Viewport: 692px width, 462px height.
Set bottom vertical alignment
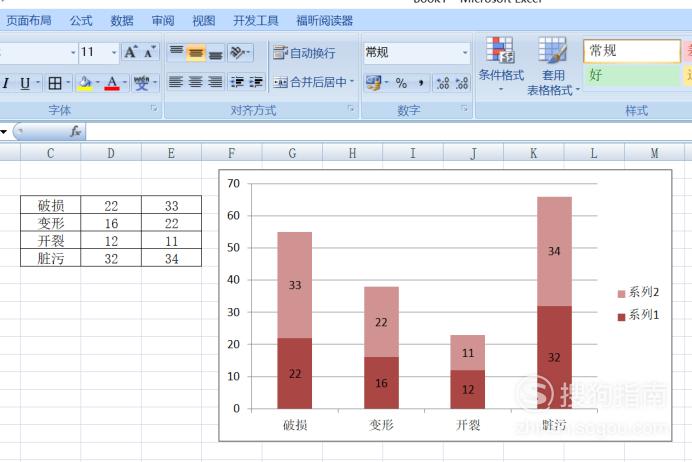(215, 53)
